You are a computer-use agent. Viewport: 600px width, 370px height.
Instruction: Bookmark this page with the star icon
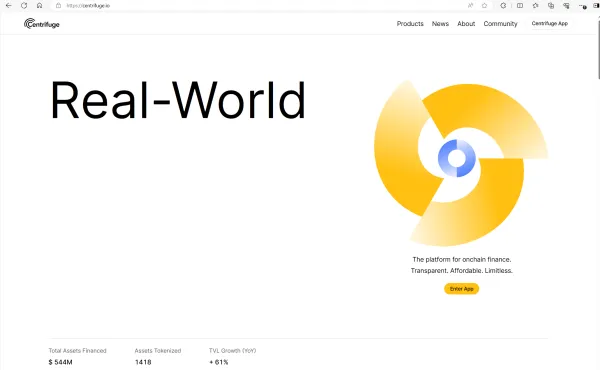(x=484, y=5)
